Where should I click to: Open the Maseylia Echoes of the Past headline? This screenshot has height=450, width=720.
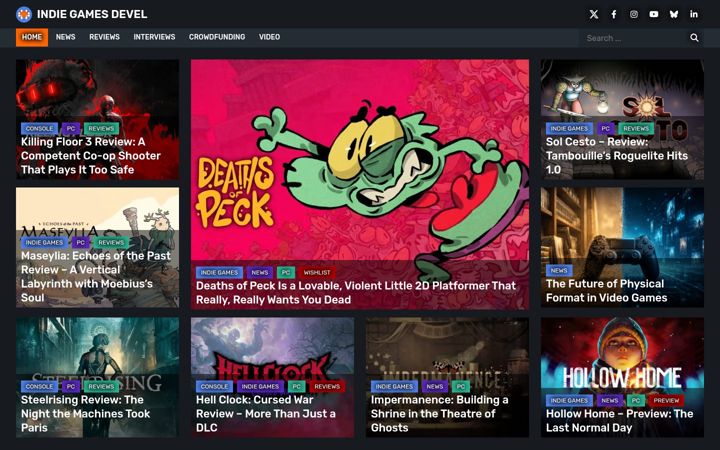click(x=96, y=276)
